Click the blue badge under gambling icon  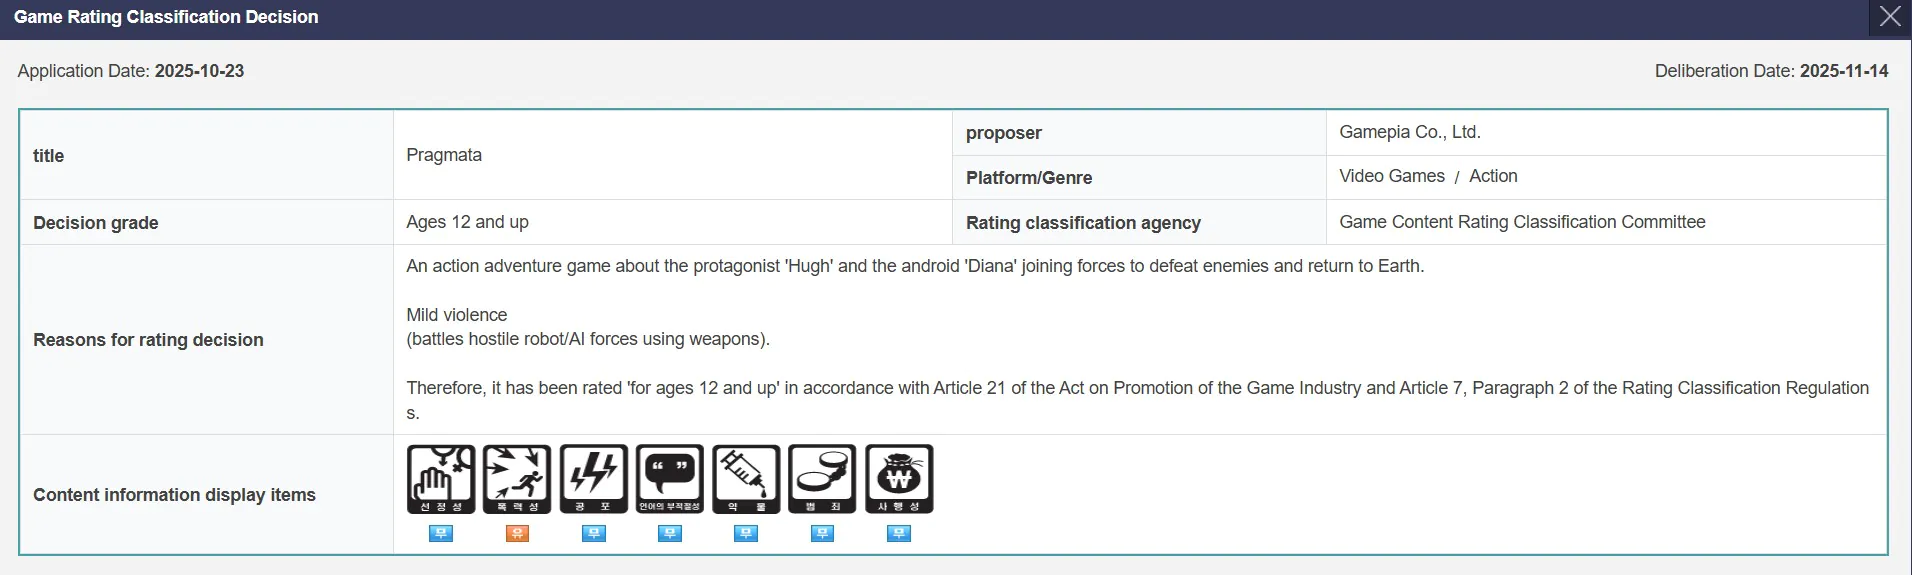click(x=899, y=534)
